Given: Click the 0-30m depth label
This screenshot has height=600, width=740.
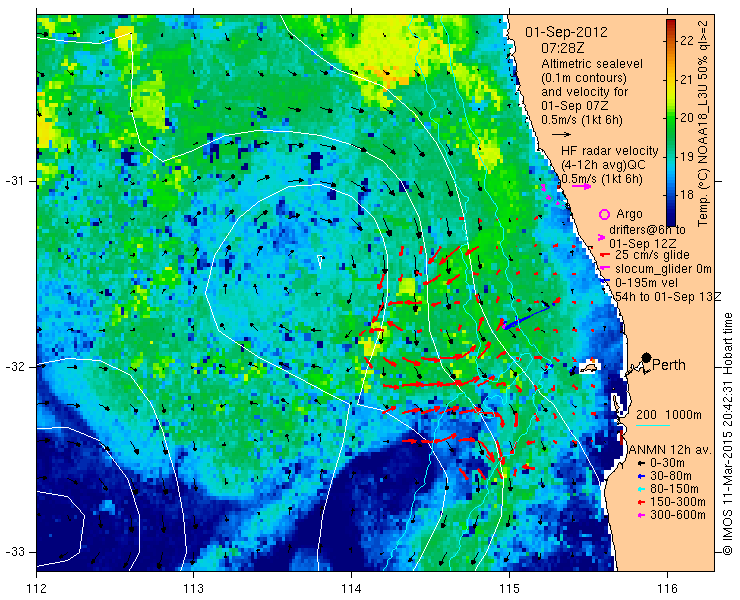Looking at the screenshot, I should tap(667, 463).
